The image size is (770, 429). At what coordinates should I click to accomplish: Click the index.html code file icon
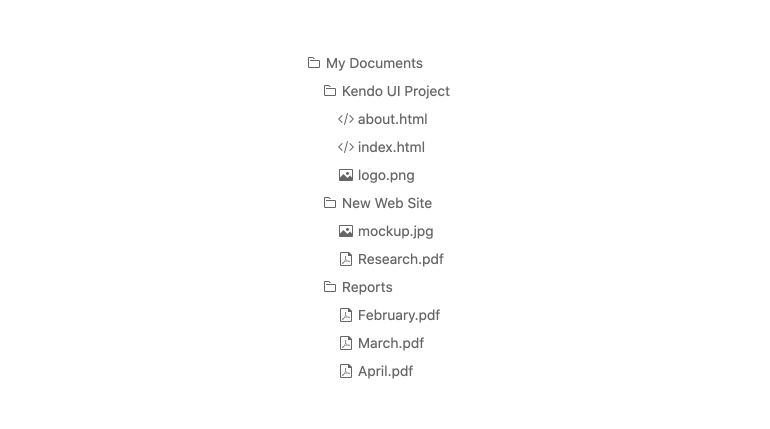(x=346, y=147)
